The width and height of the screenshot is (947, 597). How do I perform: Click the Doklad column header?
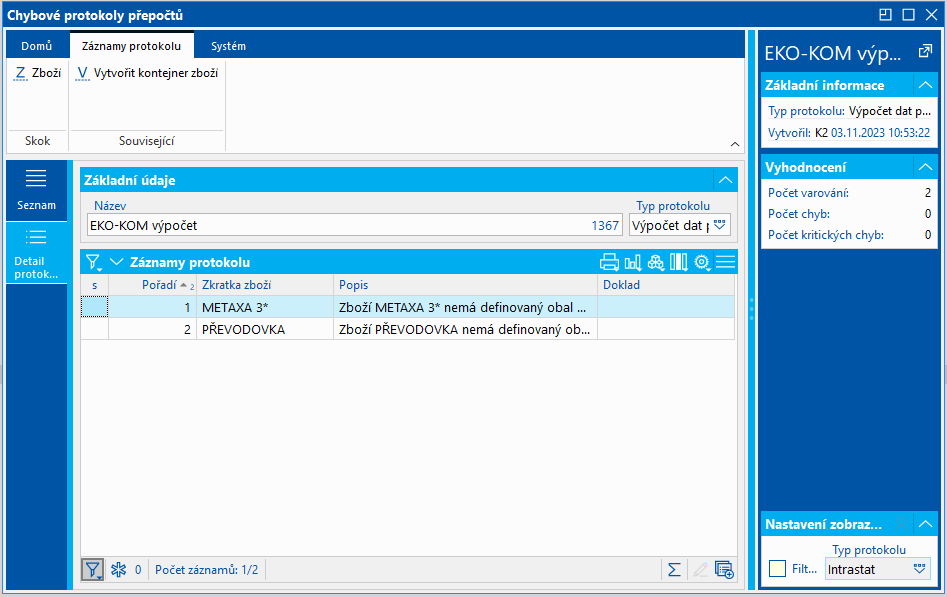666,285
